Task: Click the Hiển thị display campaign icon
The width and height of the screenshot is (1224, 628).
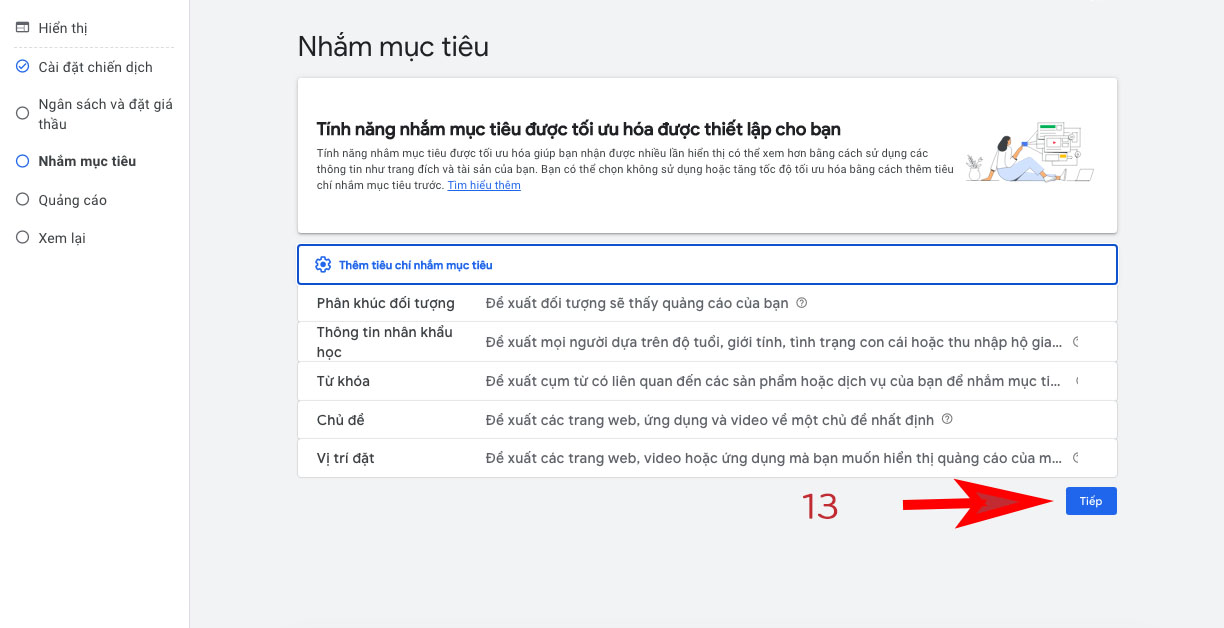Action: tap(22, 28)
